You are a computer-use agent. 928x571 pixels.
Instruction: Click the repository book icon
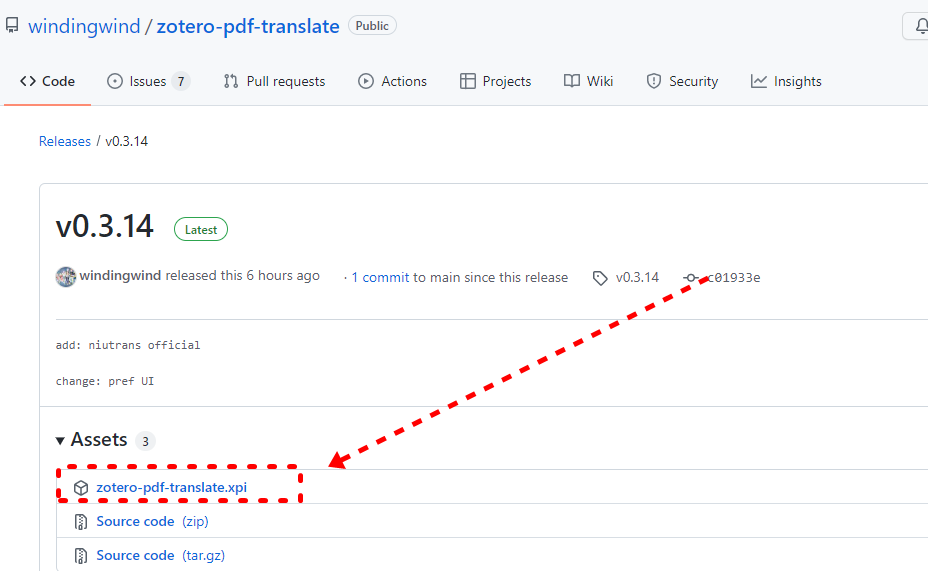point(12,26)
